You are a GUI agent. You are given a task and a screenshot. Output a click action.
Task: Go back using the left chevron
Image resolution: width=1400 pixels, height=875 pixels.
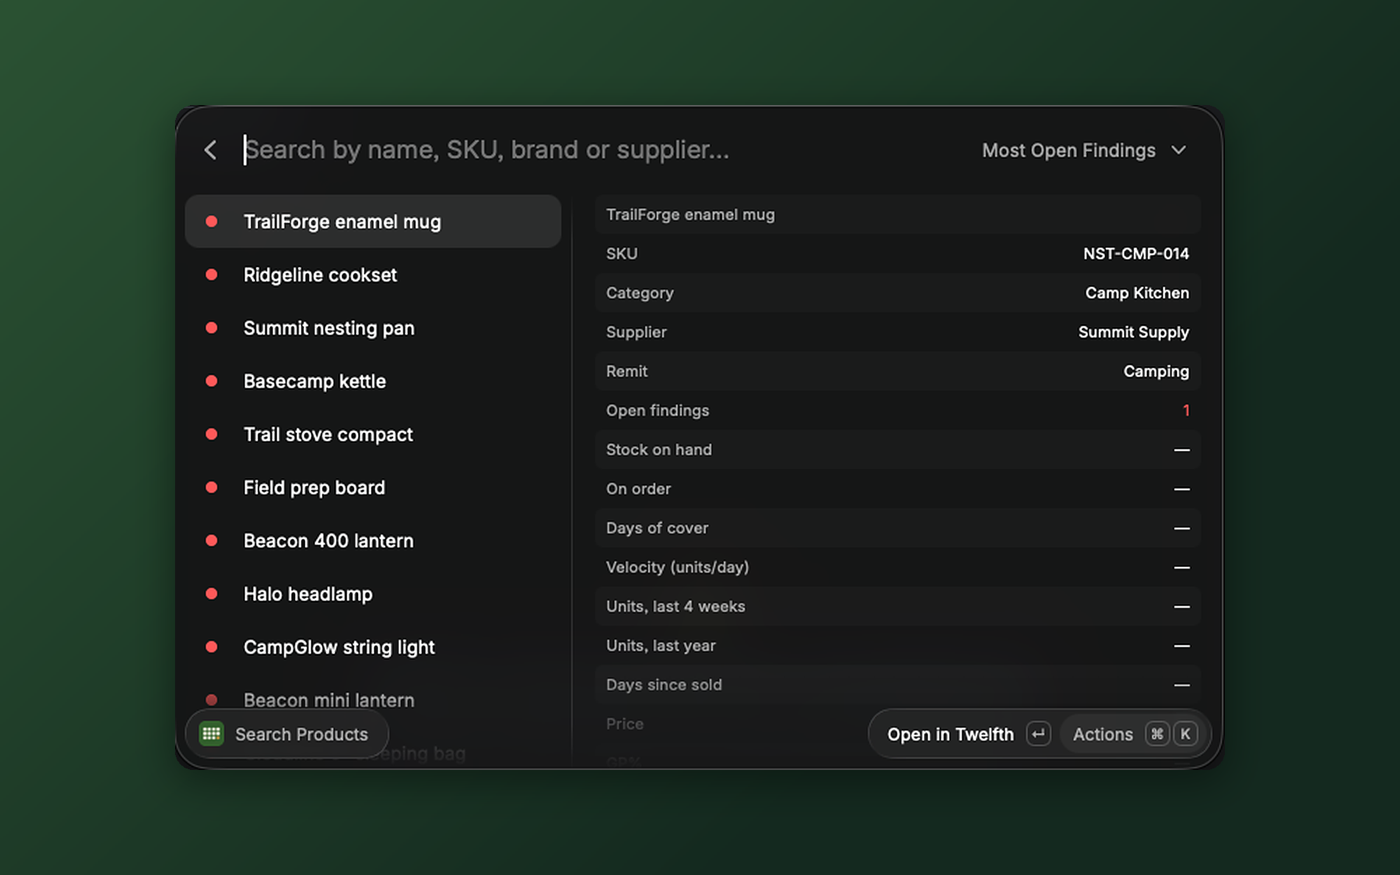210,150
